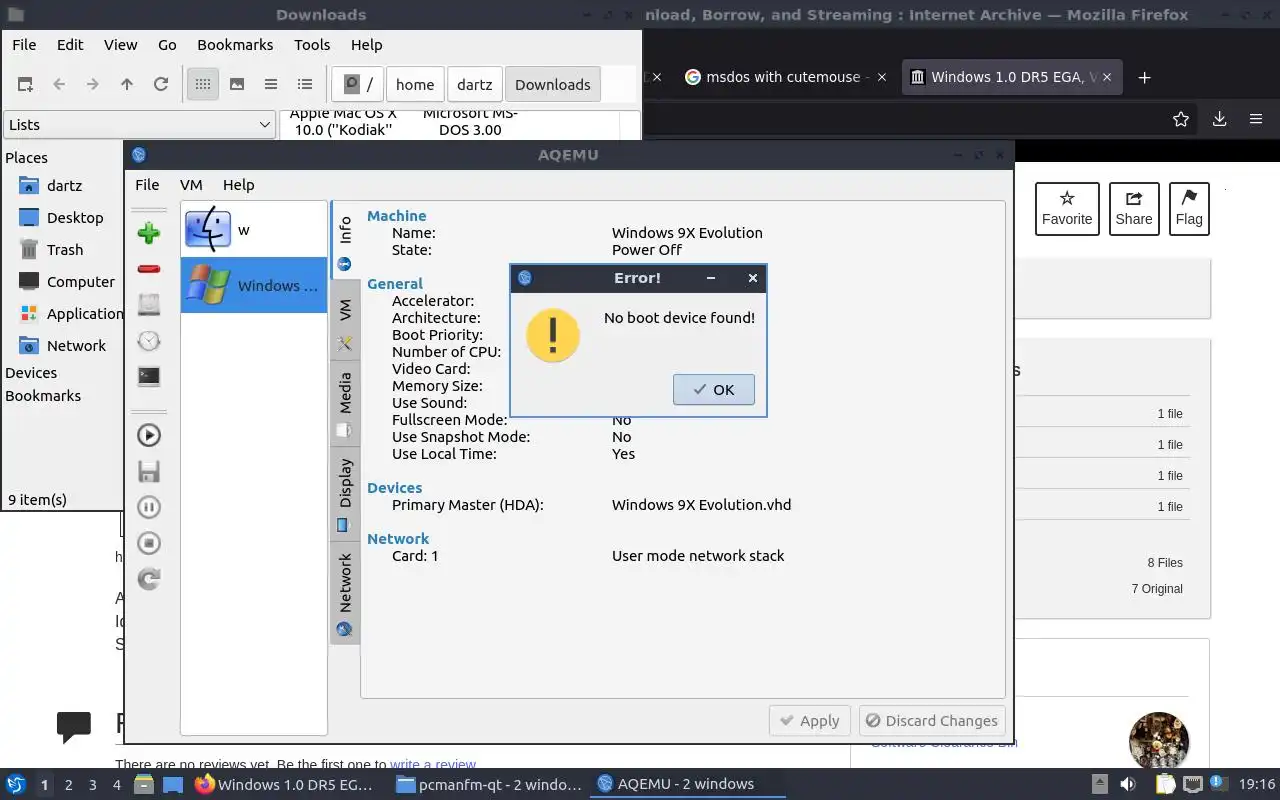Open a new tab in the file manager toolbar
Image resolution: width=1280 pixels, height=800 pixels.
pyautogui.click(x=25, y=84)
